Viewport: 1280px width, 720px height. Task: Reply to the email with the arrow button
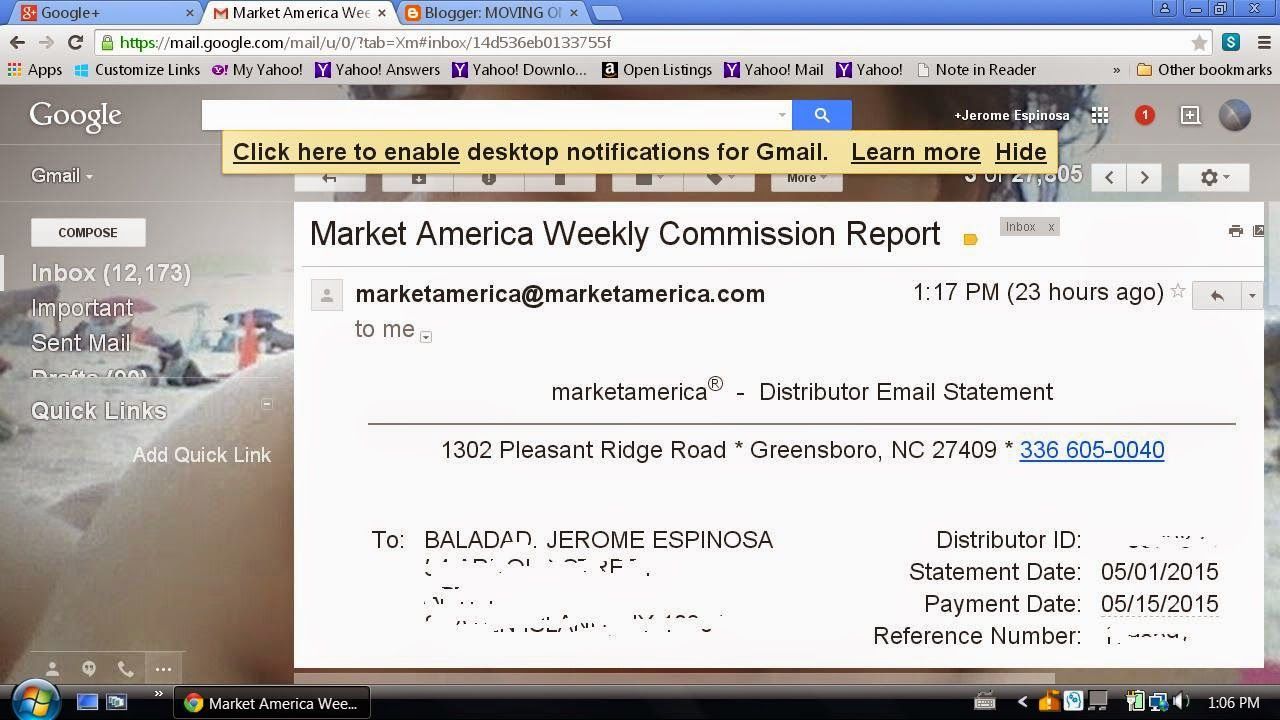click(x=1217, y=295)
